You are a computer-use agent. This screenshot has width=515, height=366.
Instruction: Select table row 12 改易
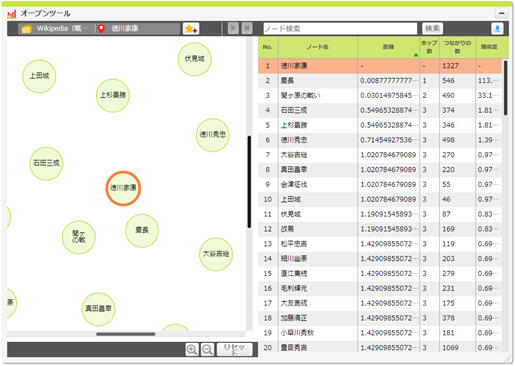coord(380,229)
